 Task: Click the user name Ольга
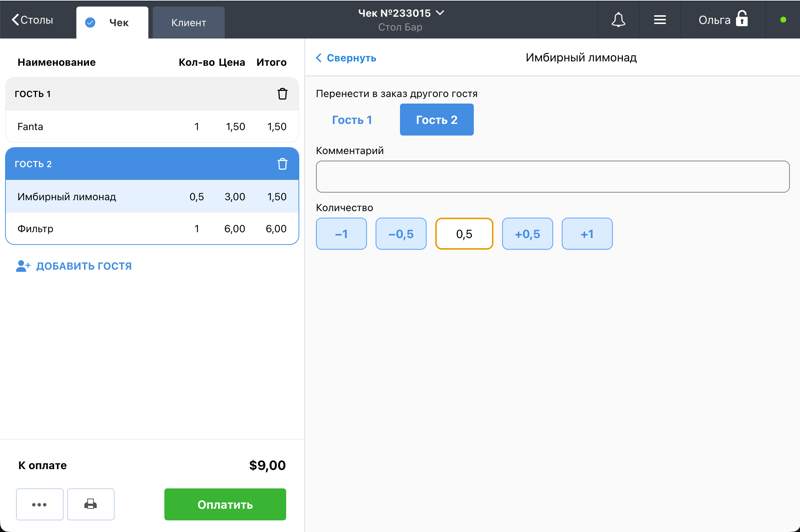[x=714, y=20]
